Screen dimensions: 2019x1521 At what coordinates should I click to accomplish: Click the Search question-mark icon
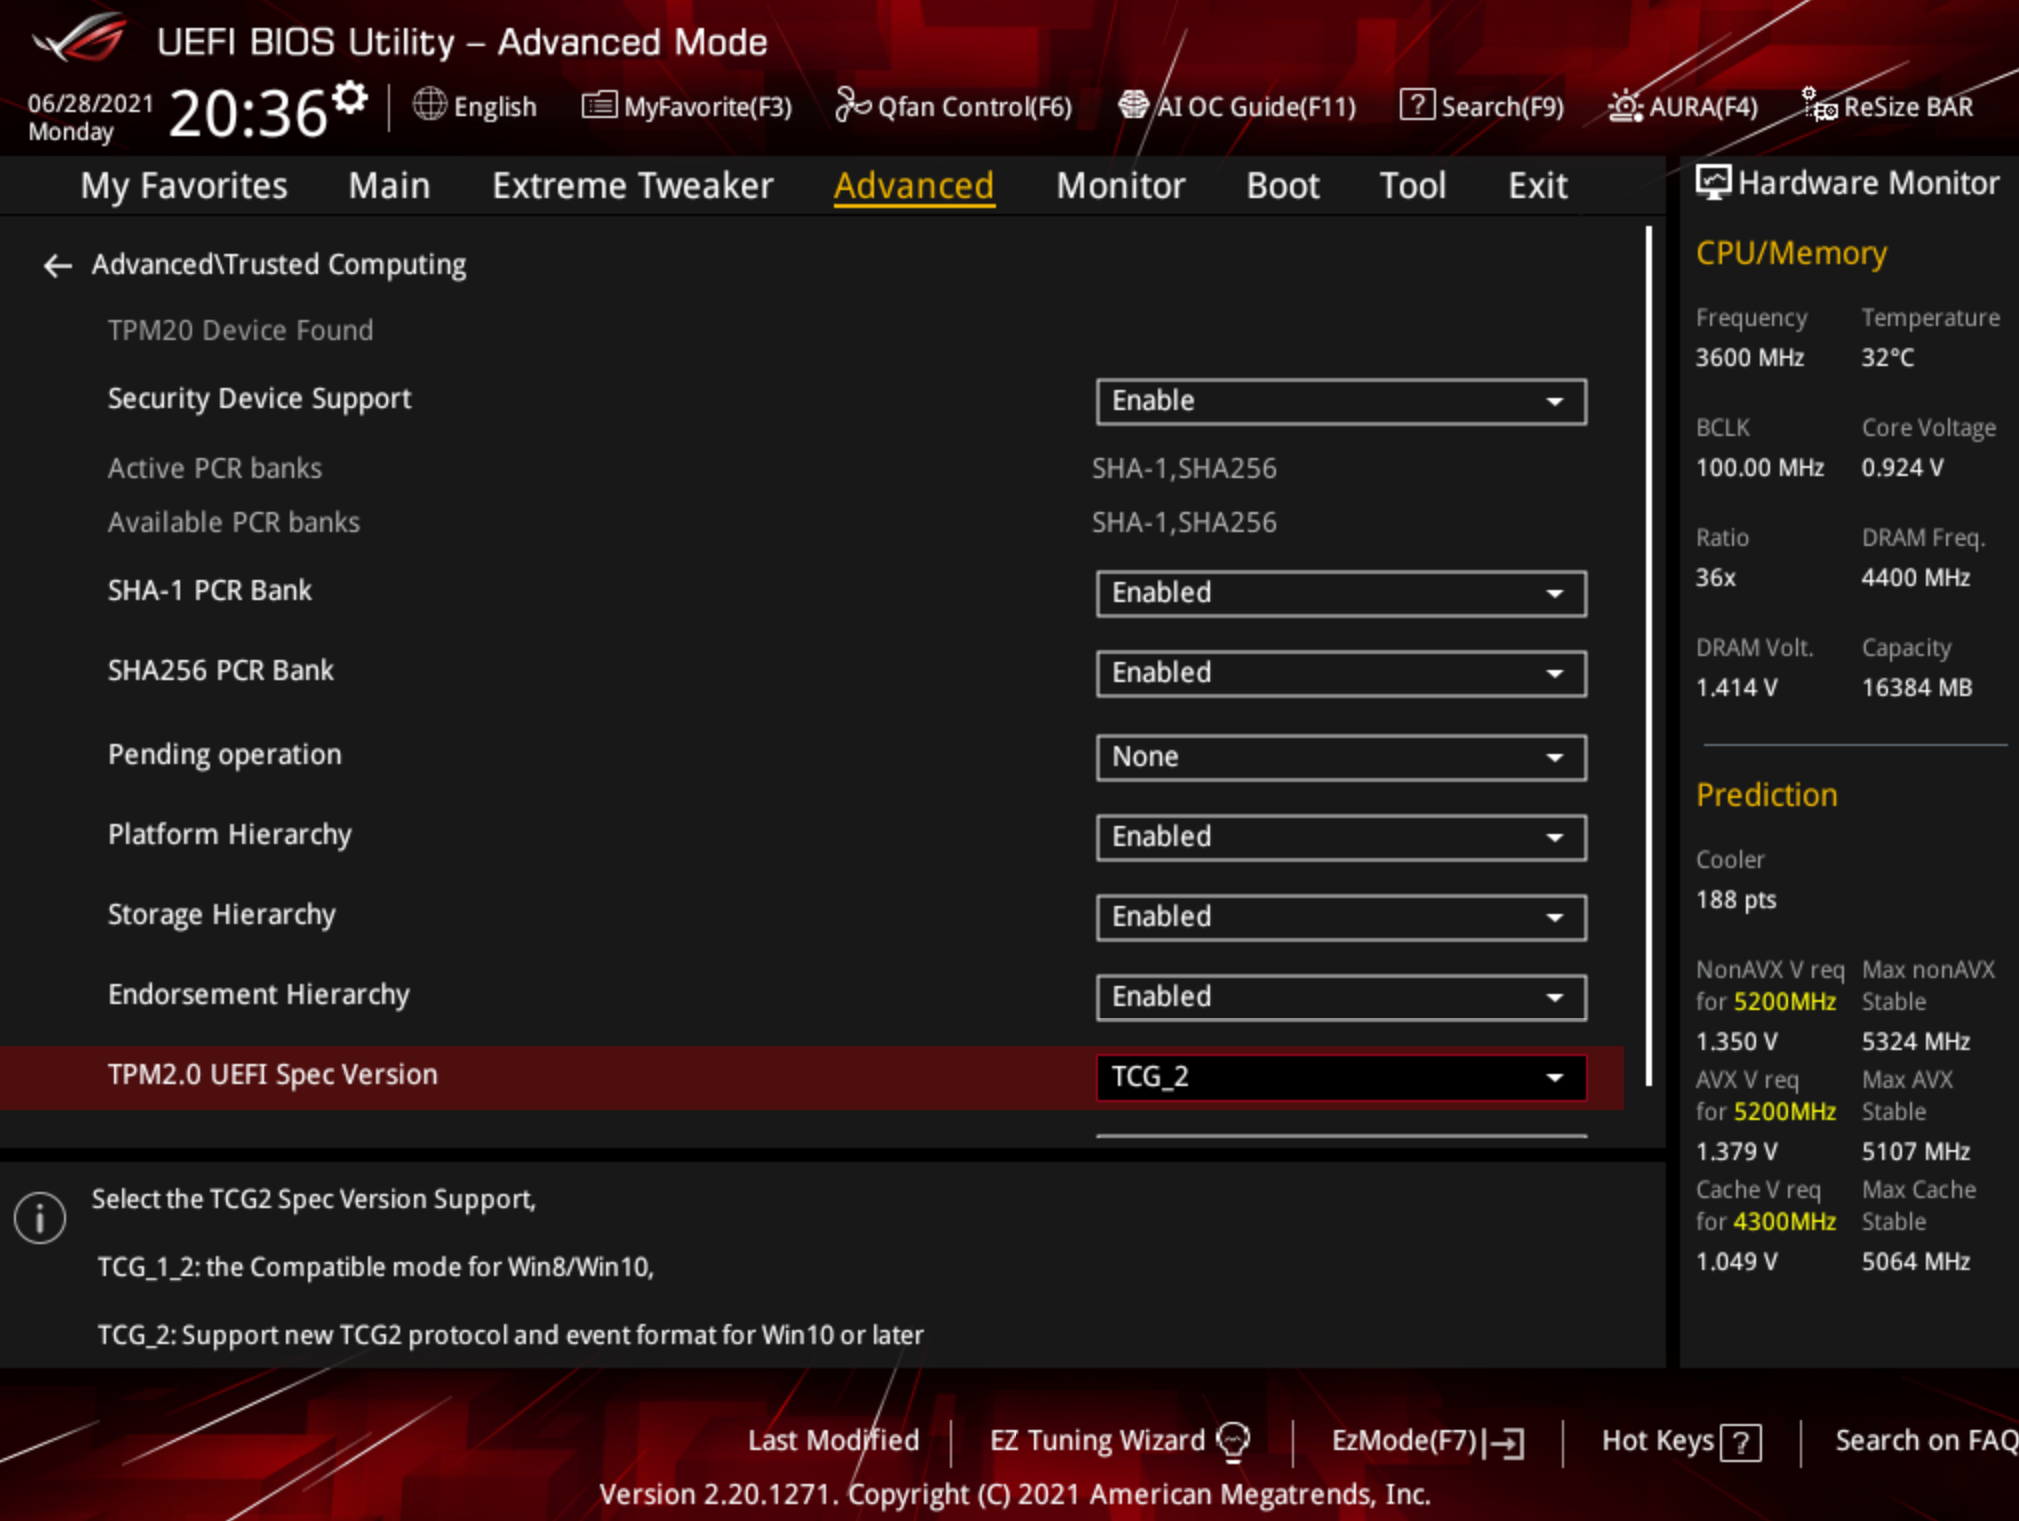coord(1417,104)
